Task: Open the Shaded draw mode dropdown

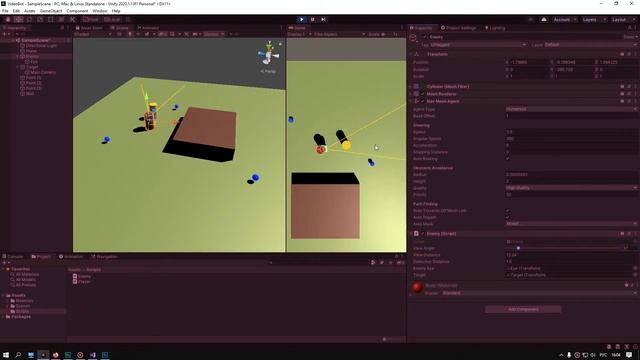Action: (93, 34)
